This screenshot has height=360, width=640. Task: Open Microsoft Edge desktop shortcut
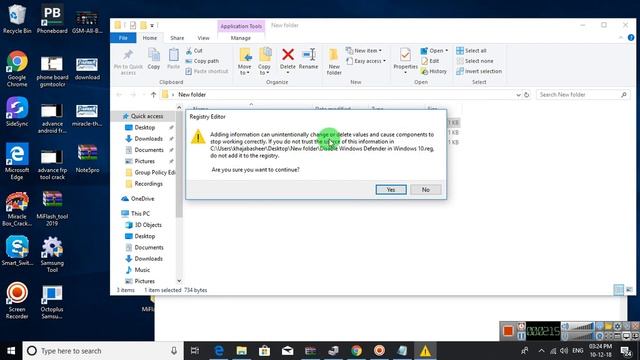[x=17, y=161]
